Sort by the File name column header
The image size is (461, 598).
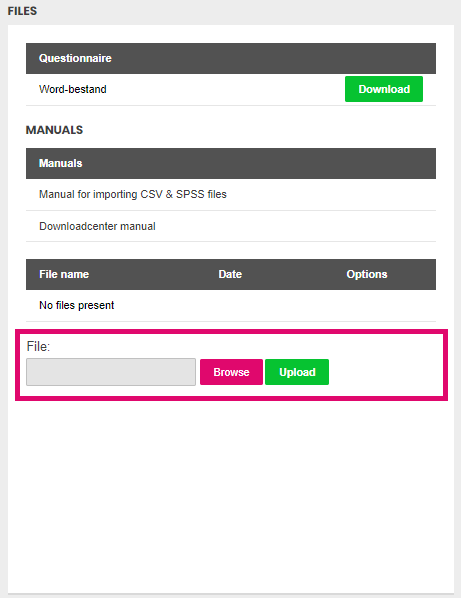[64, 274]
